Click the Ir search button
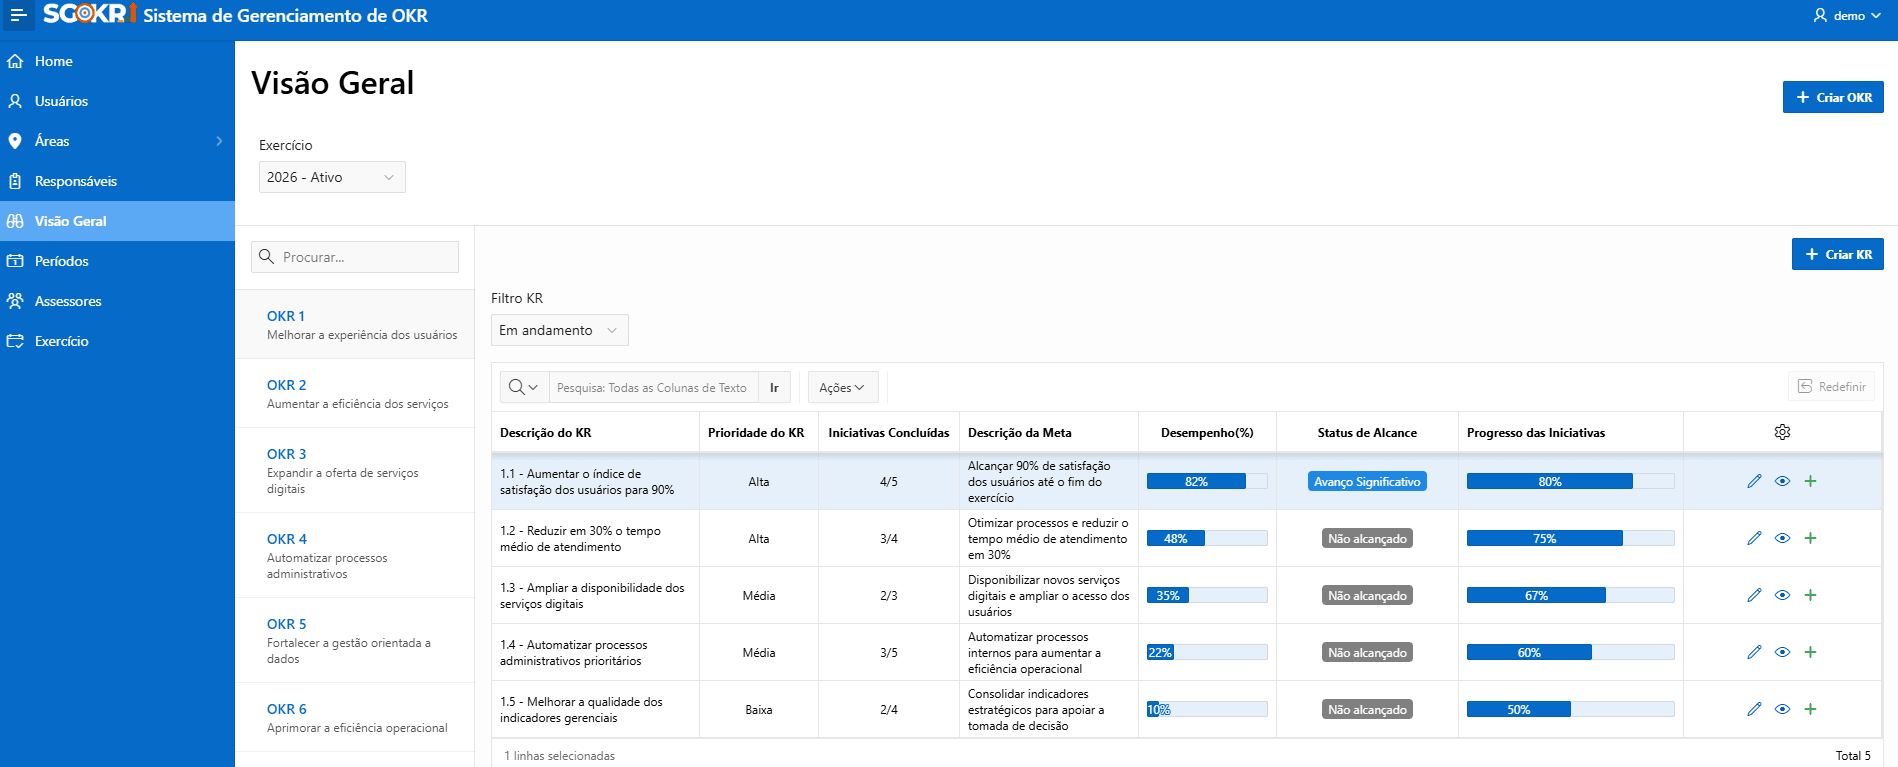This screenshot has width=1898, height=767. click(774, 387)
